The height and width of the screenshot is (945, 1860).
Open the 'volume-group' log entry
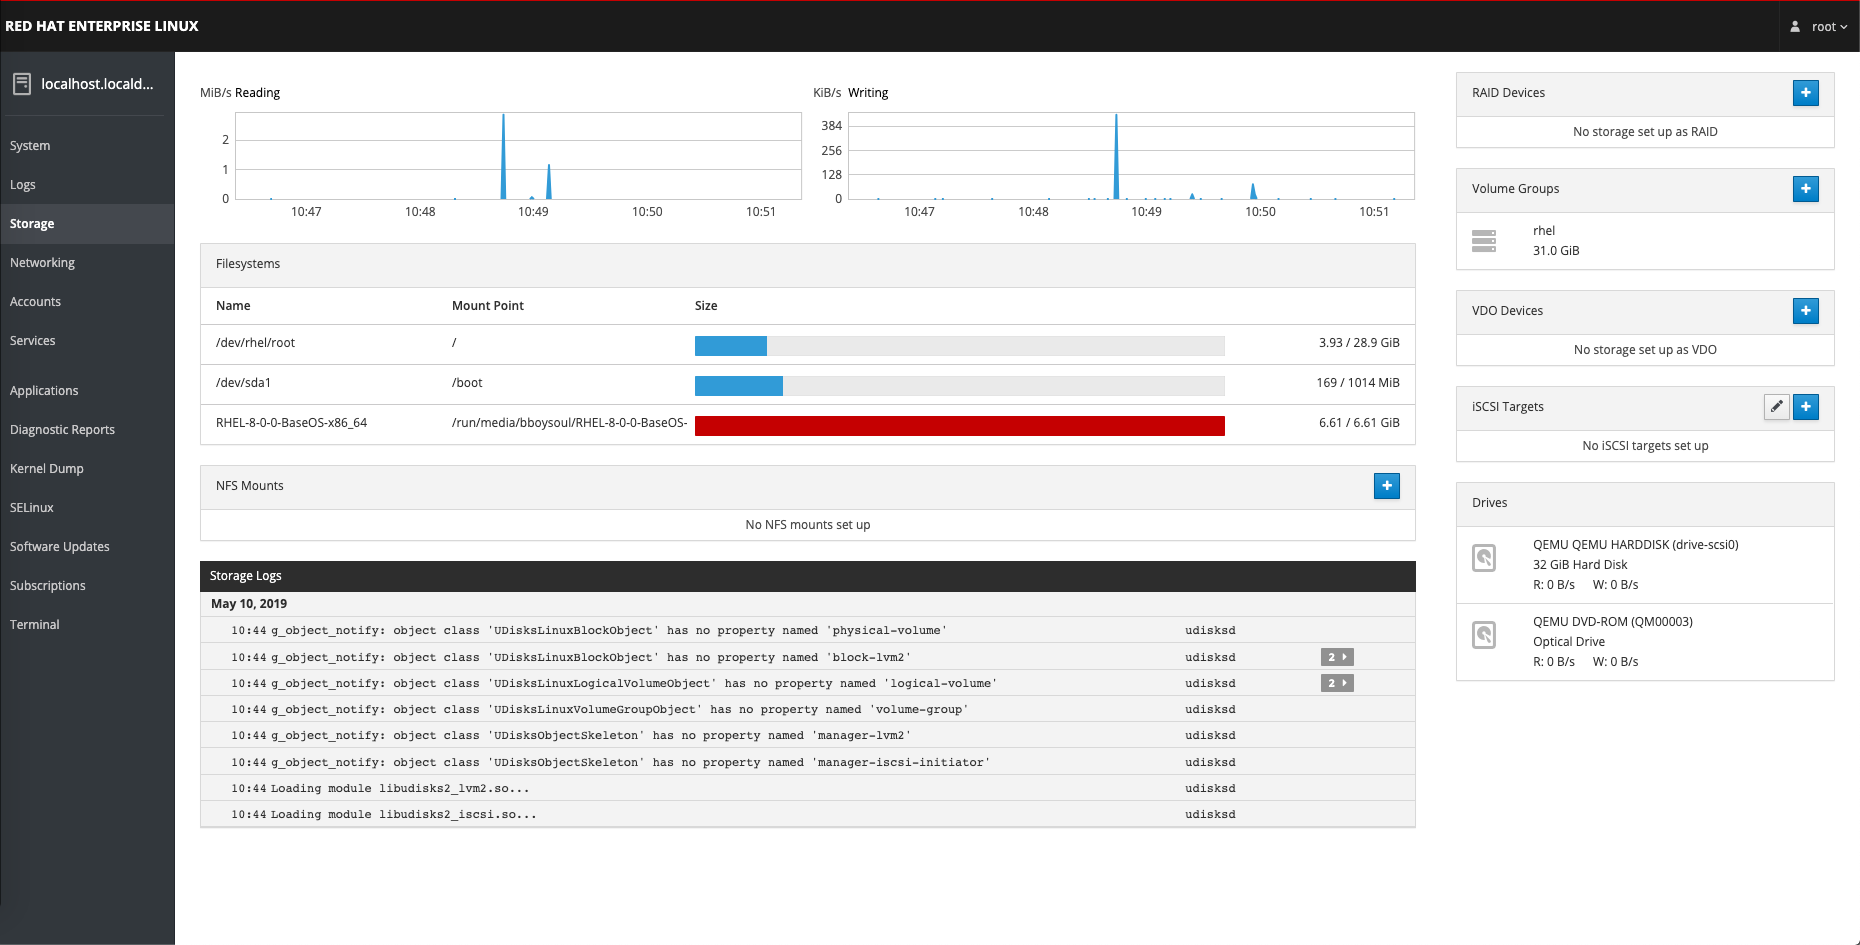[x=807, y=709]
